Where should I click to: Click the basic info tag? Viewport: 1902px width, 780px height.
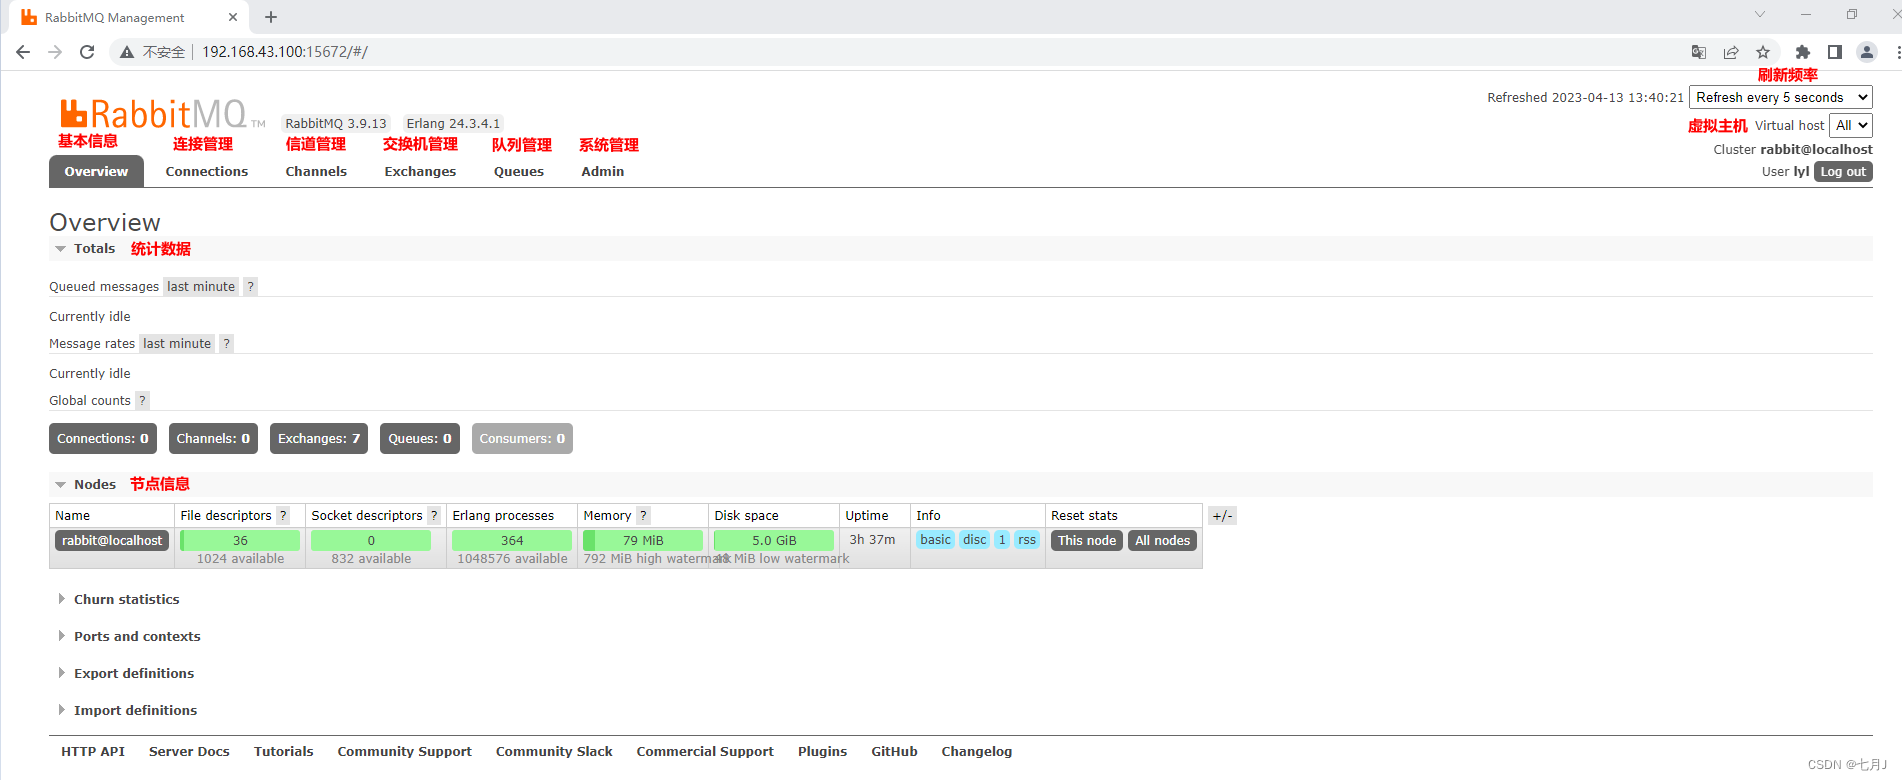click(936, 540)
